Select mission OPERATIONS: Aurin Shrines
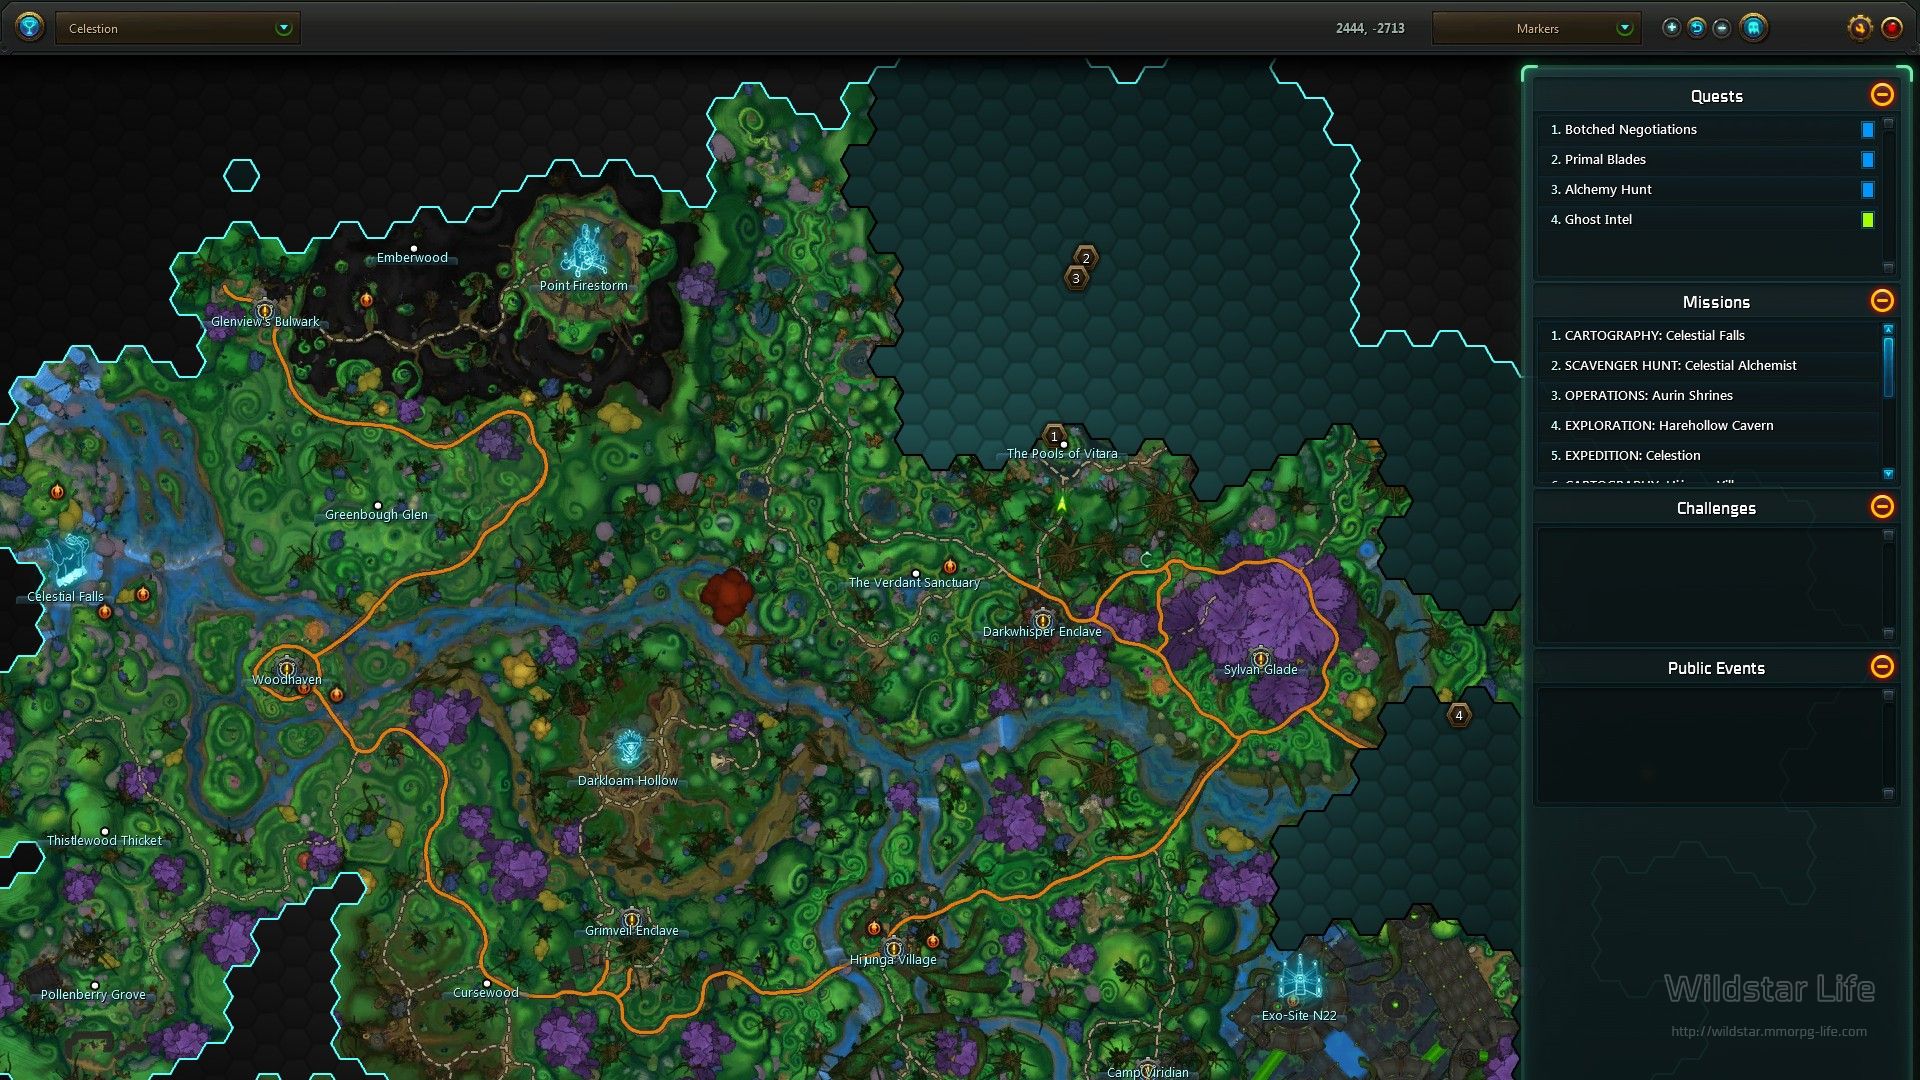This screenshot has height=1080, width=1920. (x=1707, y=396)
